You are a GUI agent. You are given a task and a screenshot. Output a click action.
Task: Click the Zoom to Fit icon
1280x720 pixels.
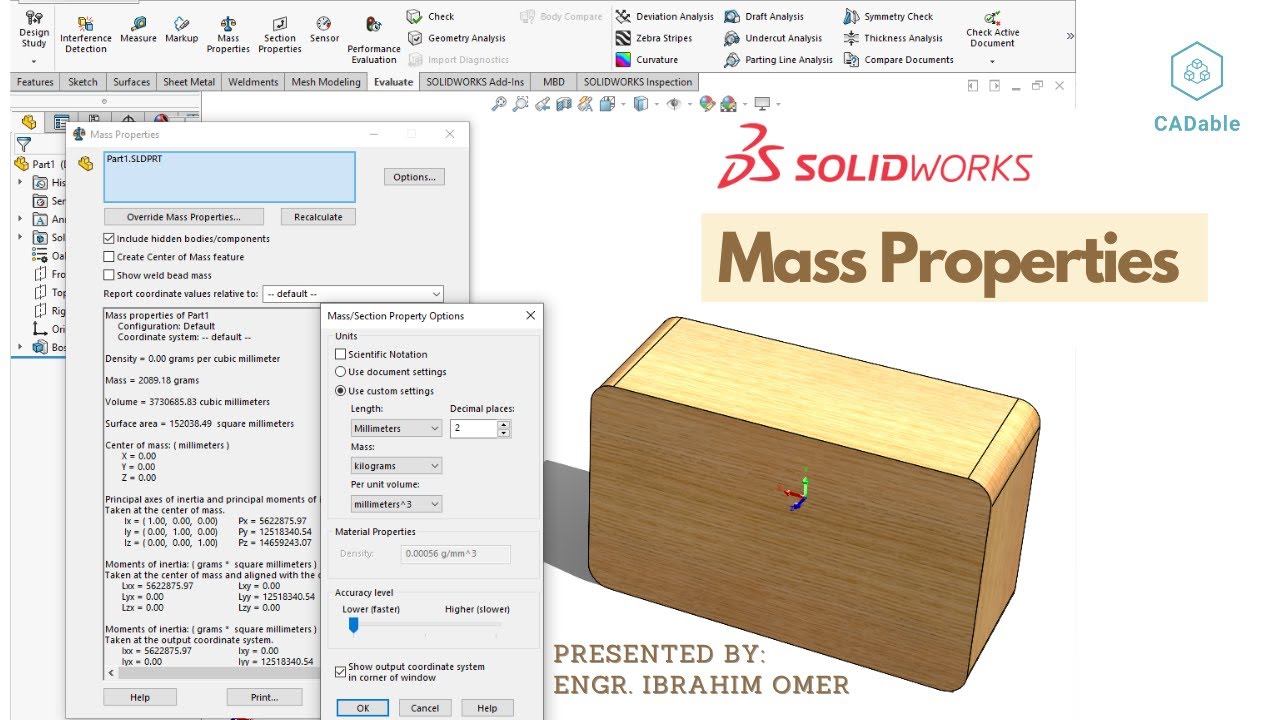pyautogui.click(x=499, y=103)
